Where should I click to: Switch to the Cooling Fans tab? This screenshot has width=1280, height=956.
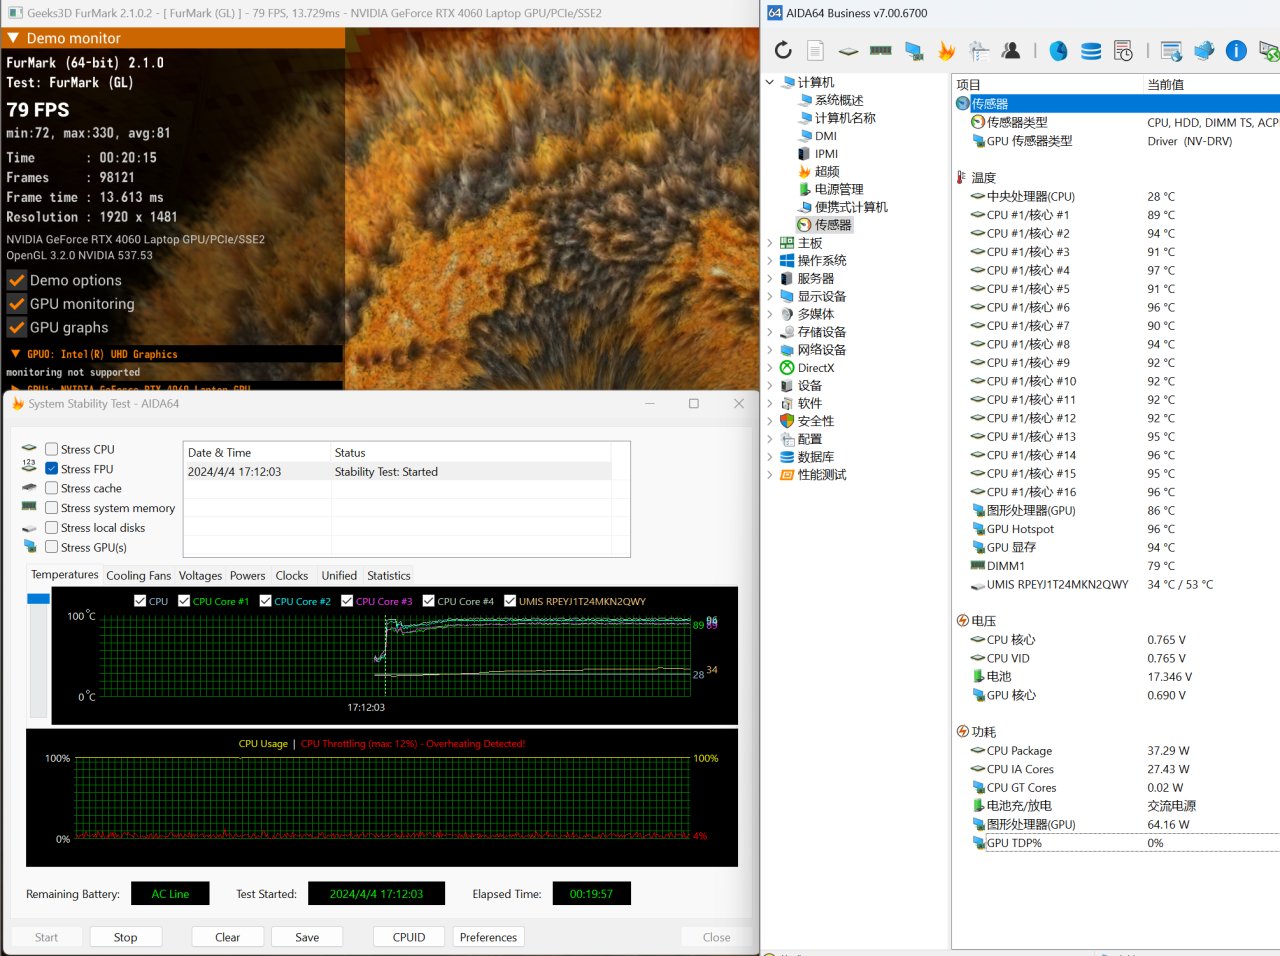coord(138,576)
